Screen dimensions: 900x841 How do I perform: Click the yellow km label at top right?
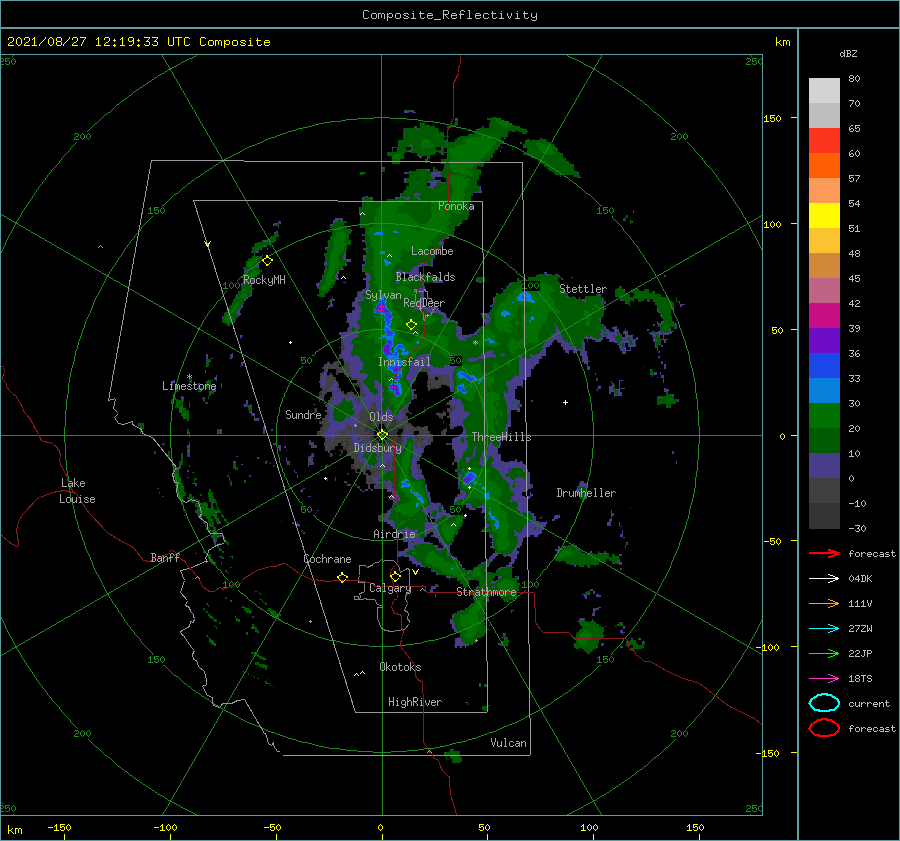(x=782, y=42)
